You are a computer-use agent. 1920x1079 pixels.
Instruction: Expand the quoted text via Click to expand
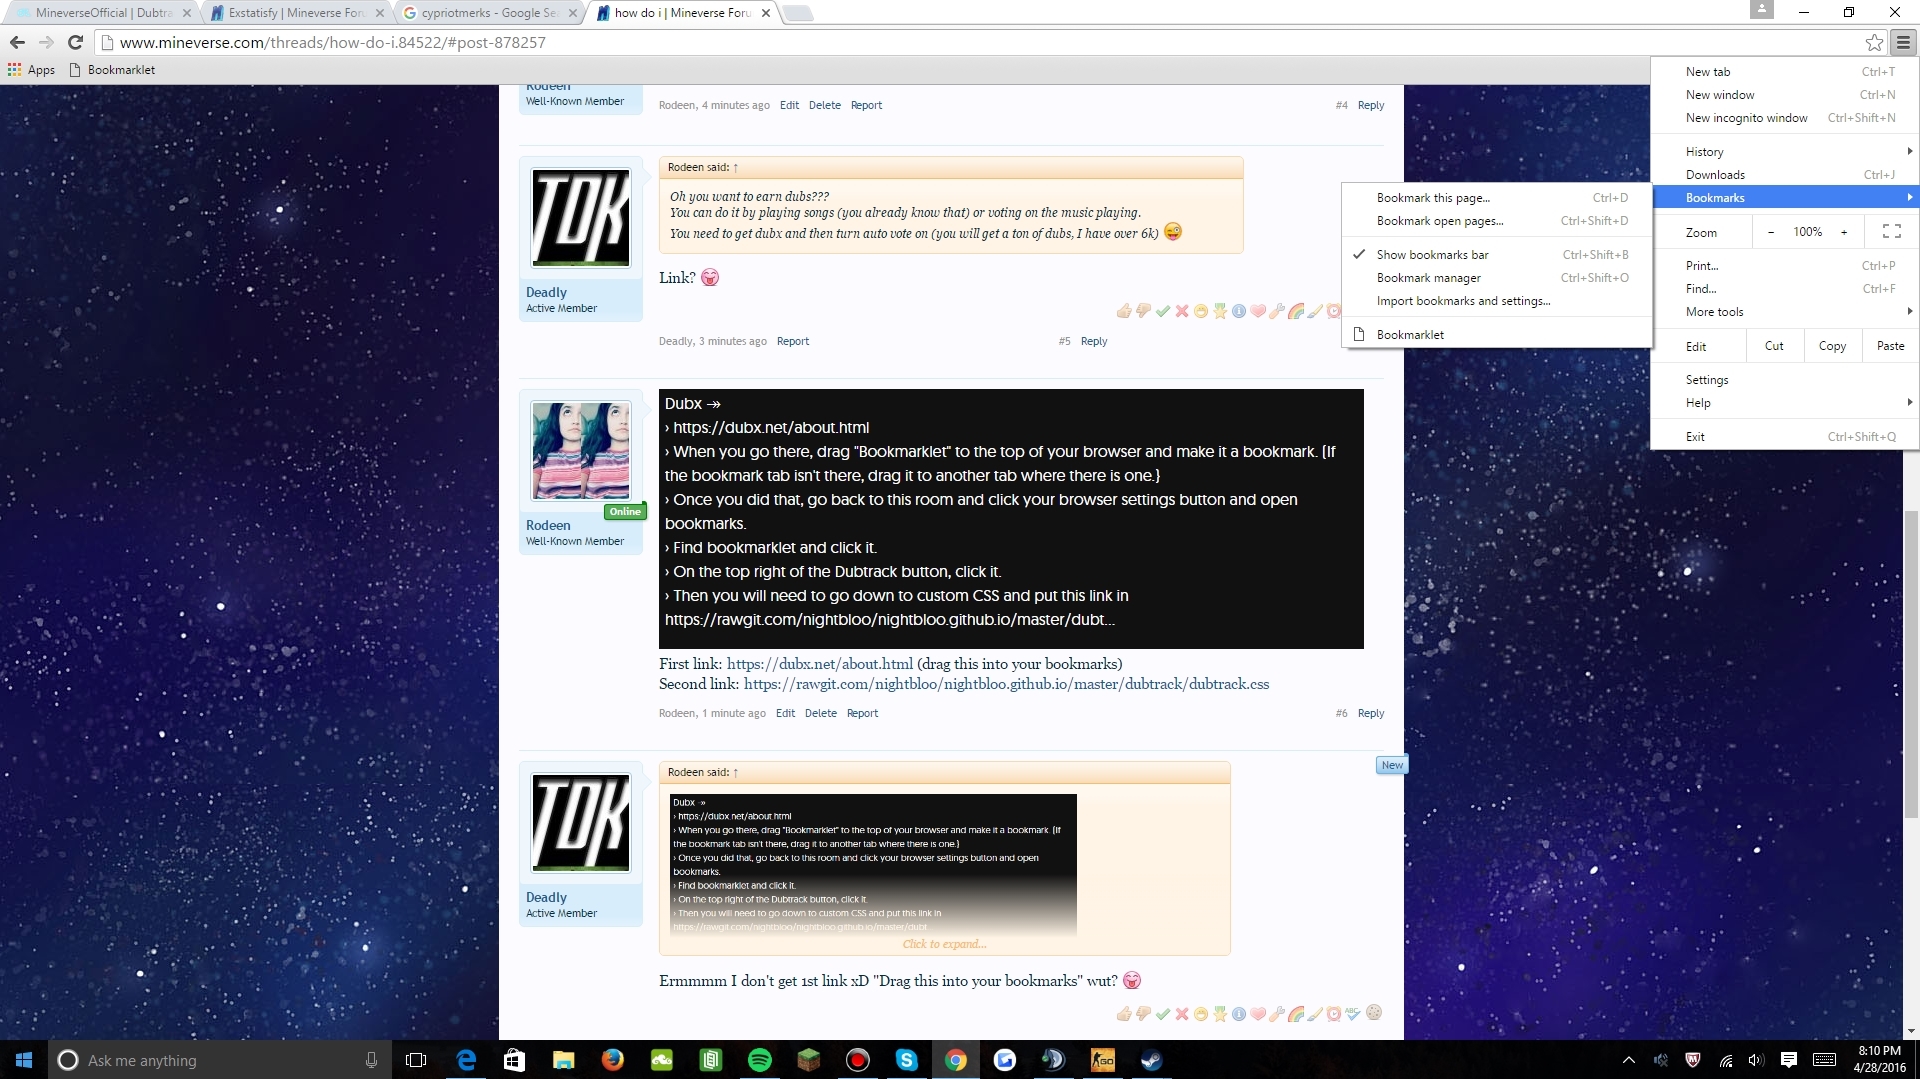[x=944, y=944]
